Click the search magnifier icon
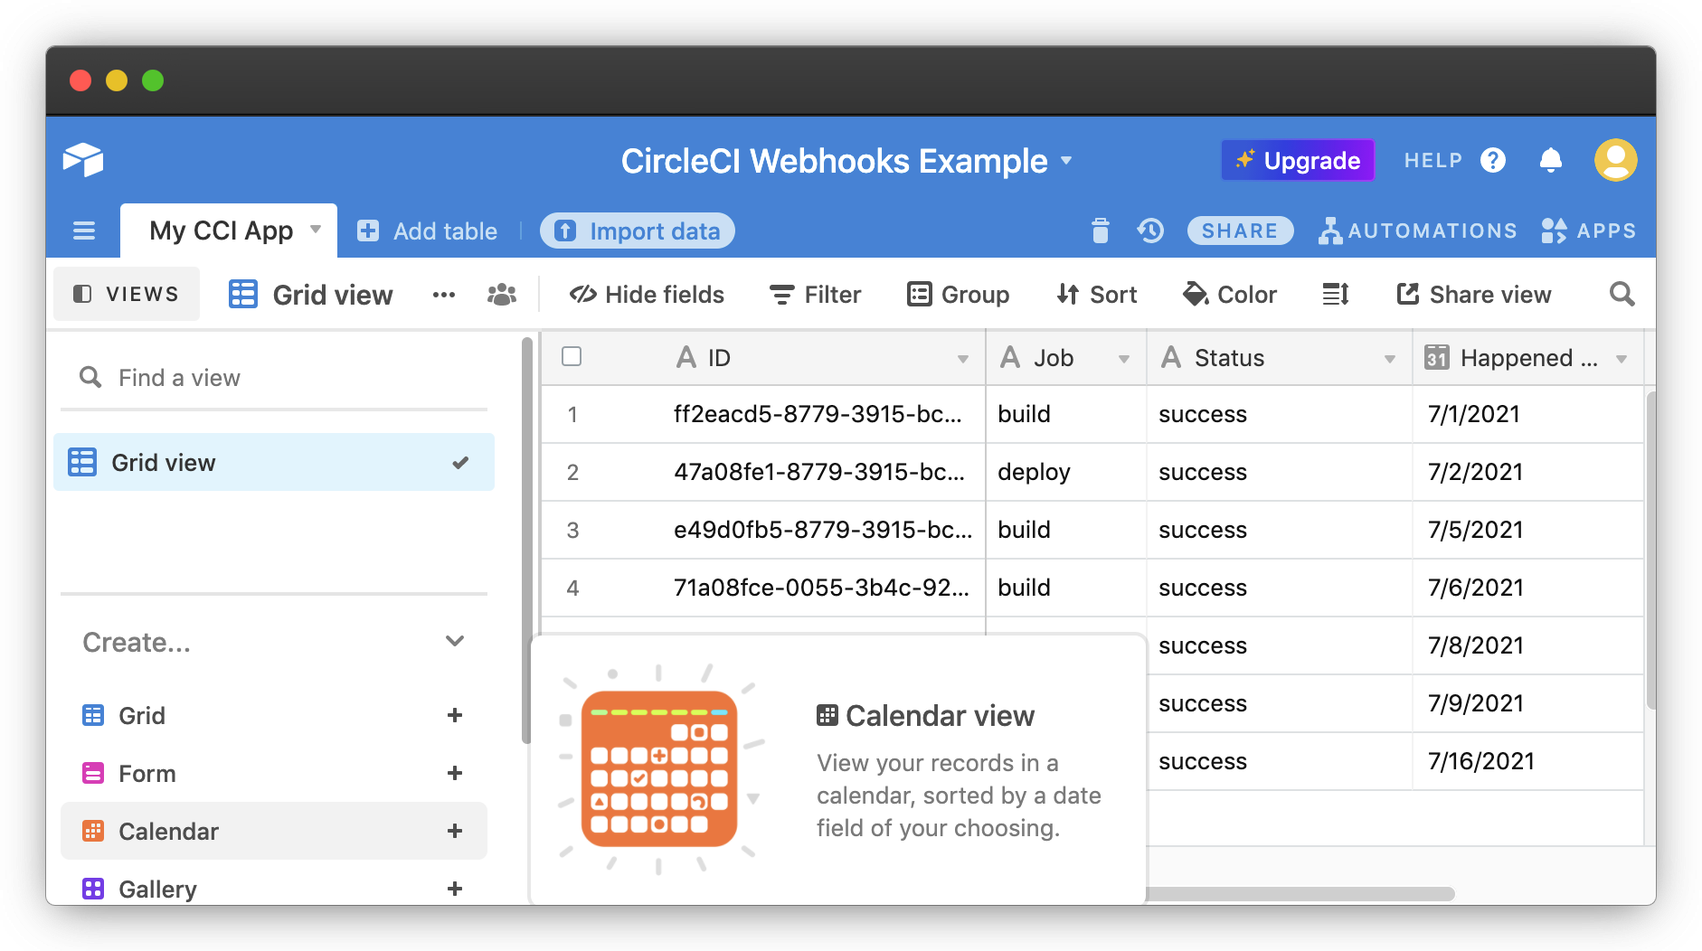Image resolution: width=1702 pixels, height=951 pixels. [x=1622, y=295]
